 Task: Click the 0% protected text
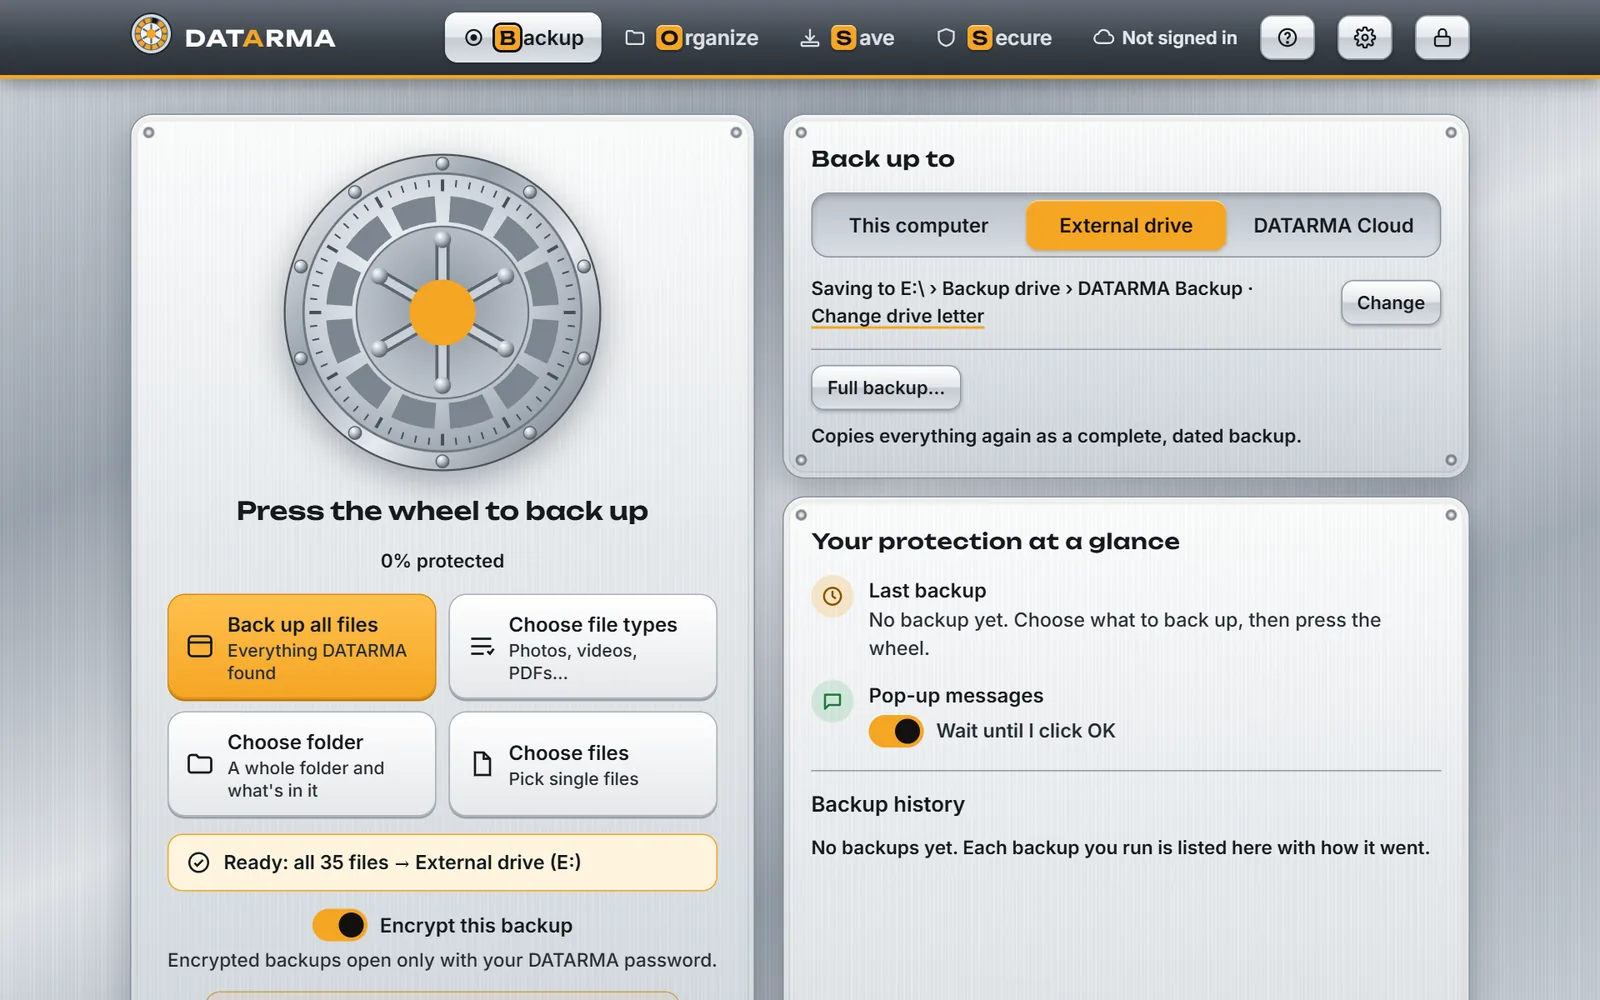(442, 561)
